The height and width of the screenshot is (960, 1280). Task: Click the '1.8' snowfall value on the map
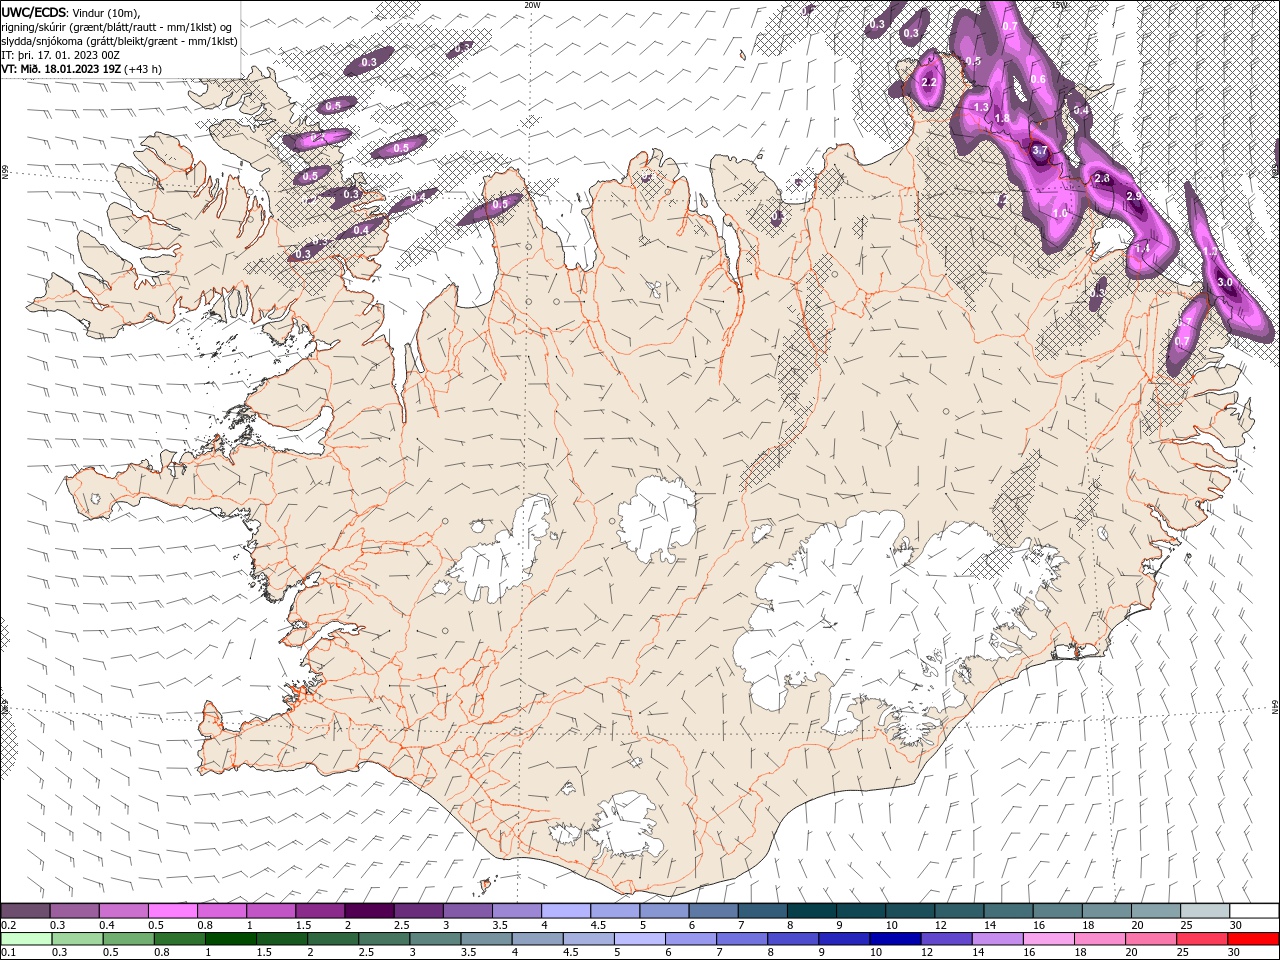(x=1002, y=118)
